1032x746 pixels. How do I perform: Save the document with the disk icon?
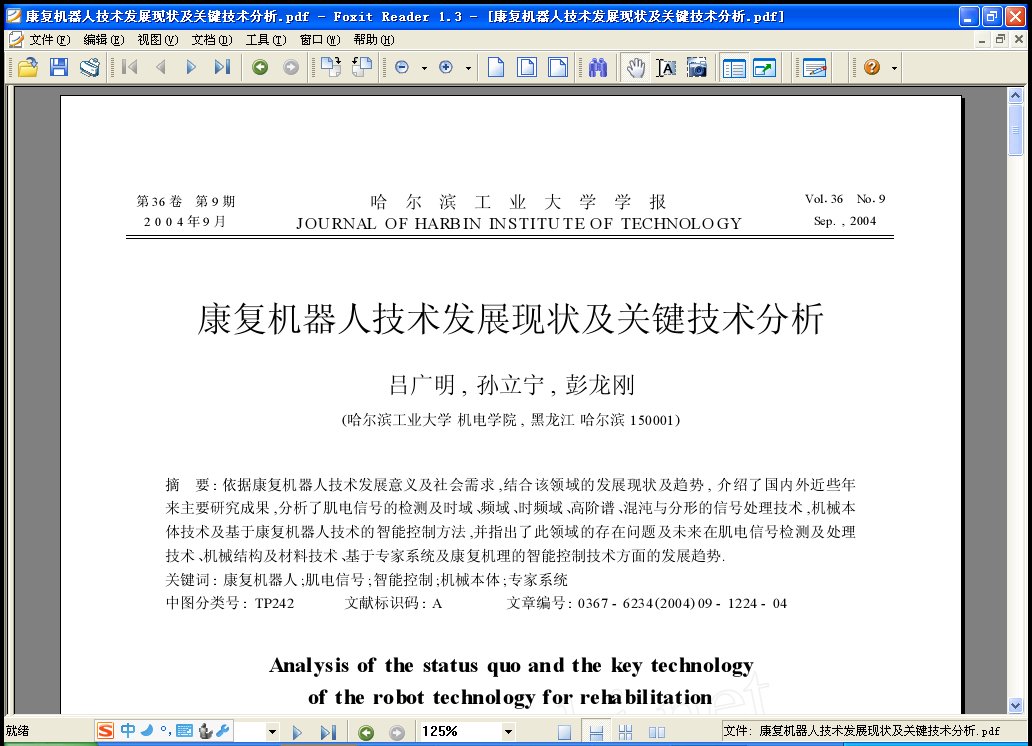(x=58, y=67)
